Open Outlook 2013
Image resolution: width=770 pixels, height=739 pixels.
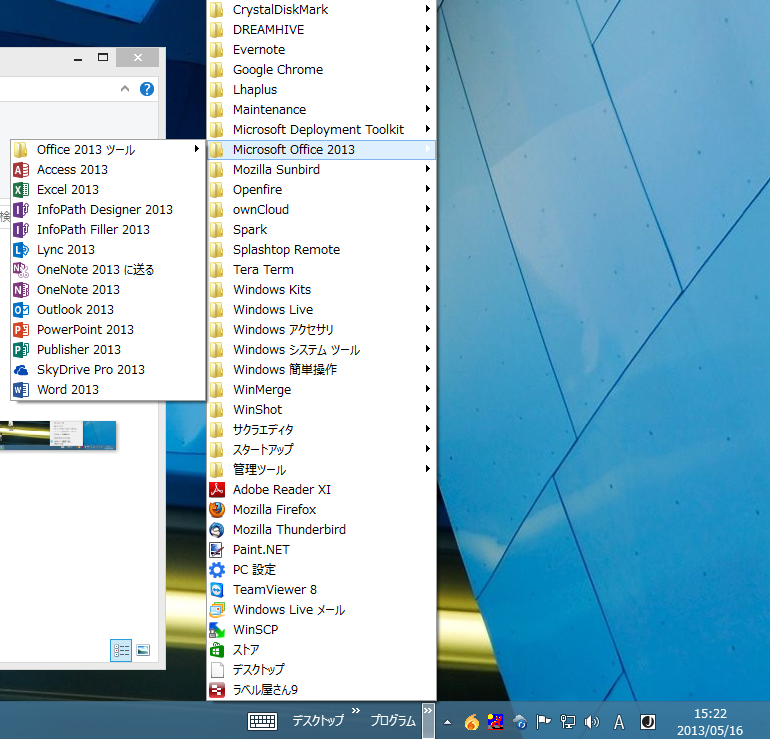coord(108,310)
